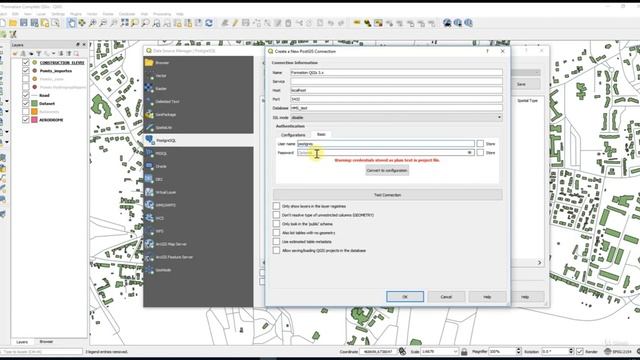Switch to the Basic authentication tab
Viewport: 640px width, 360px height.
coord(321,134)
